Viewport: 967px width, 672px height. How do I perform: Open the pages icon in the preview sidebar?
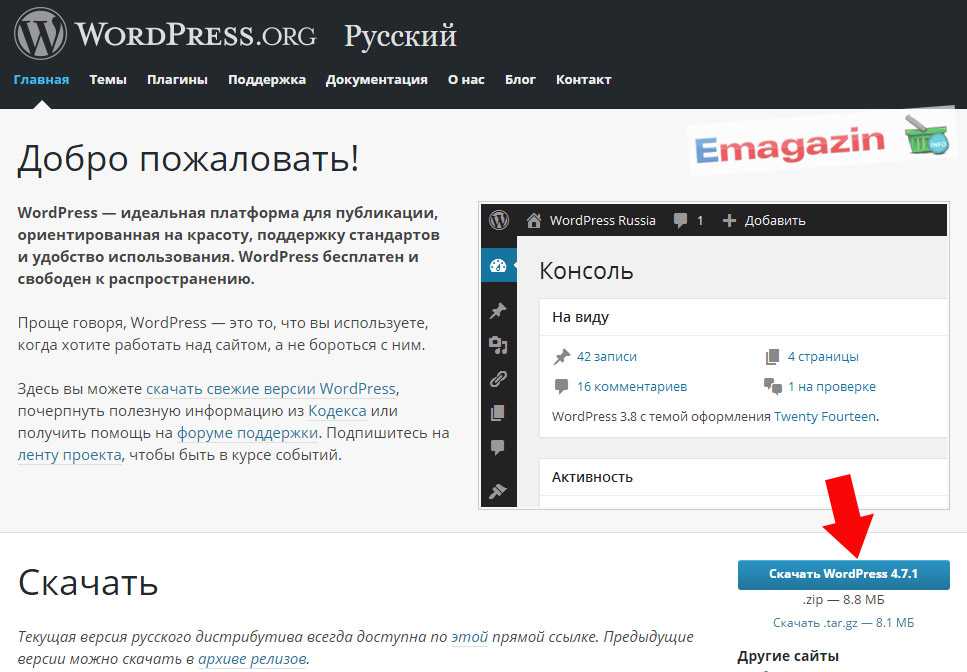tap(498, 412)
